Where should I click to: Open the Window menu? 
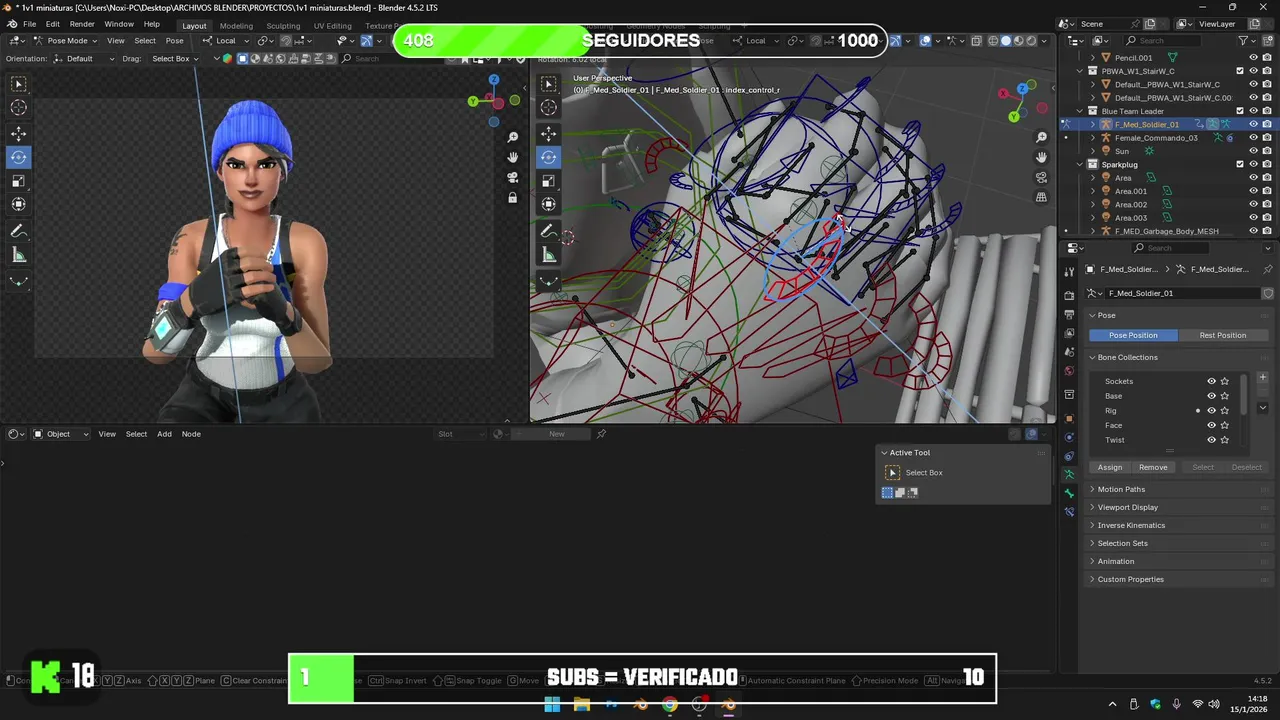click(x=119, y=24)
